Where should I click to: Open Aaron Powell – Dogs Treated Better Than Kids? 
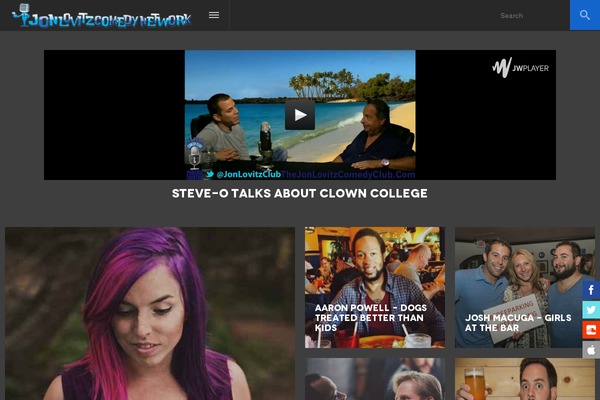(x=375, y=287)
